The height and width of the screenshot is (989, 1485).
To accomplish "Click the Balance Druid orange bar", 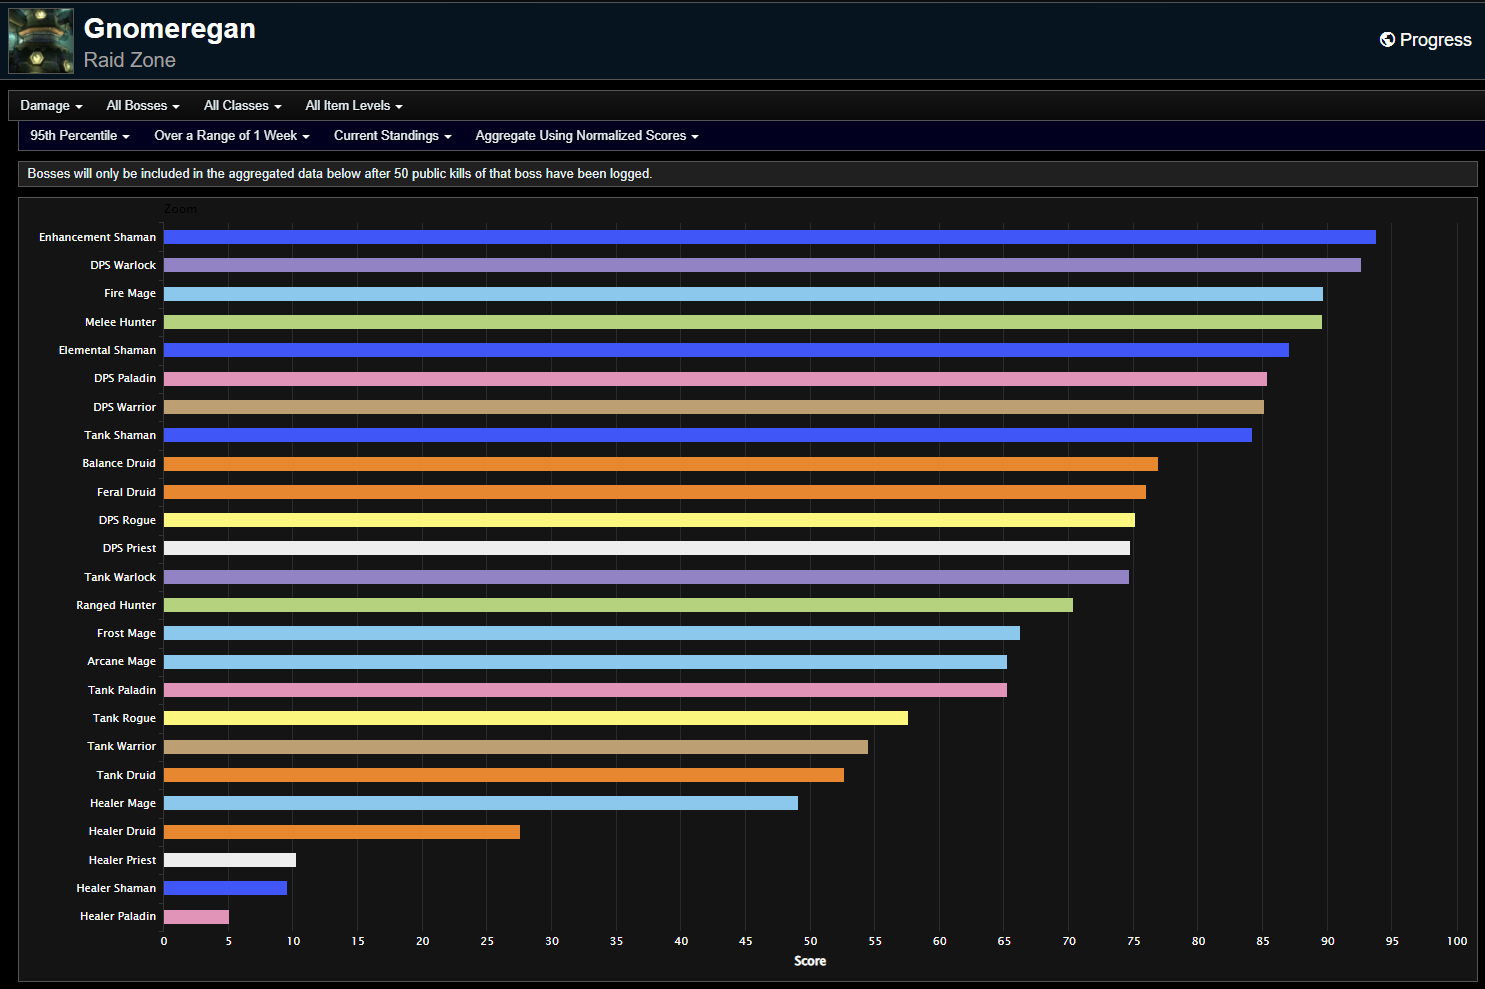I will (x=660, y=464).
